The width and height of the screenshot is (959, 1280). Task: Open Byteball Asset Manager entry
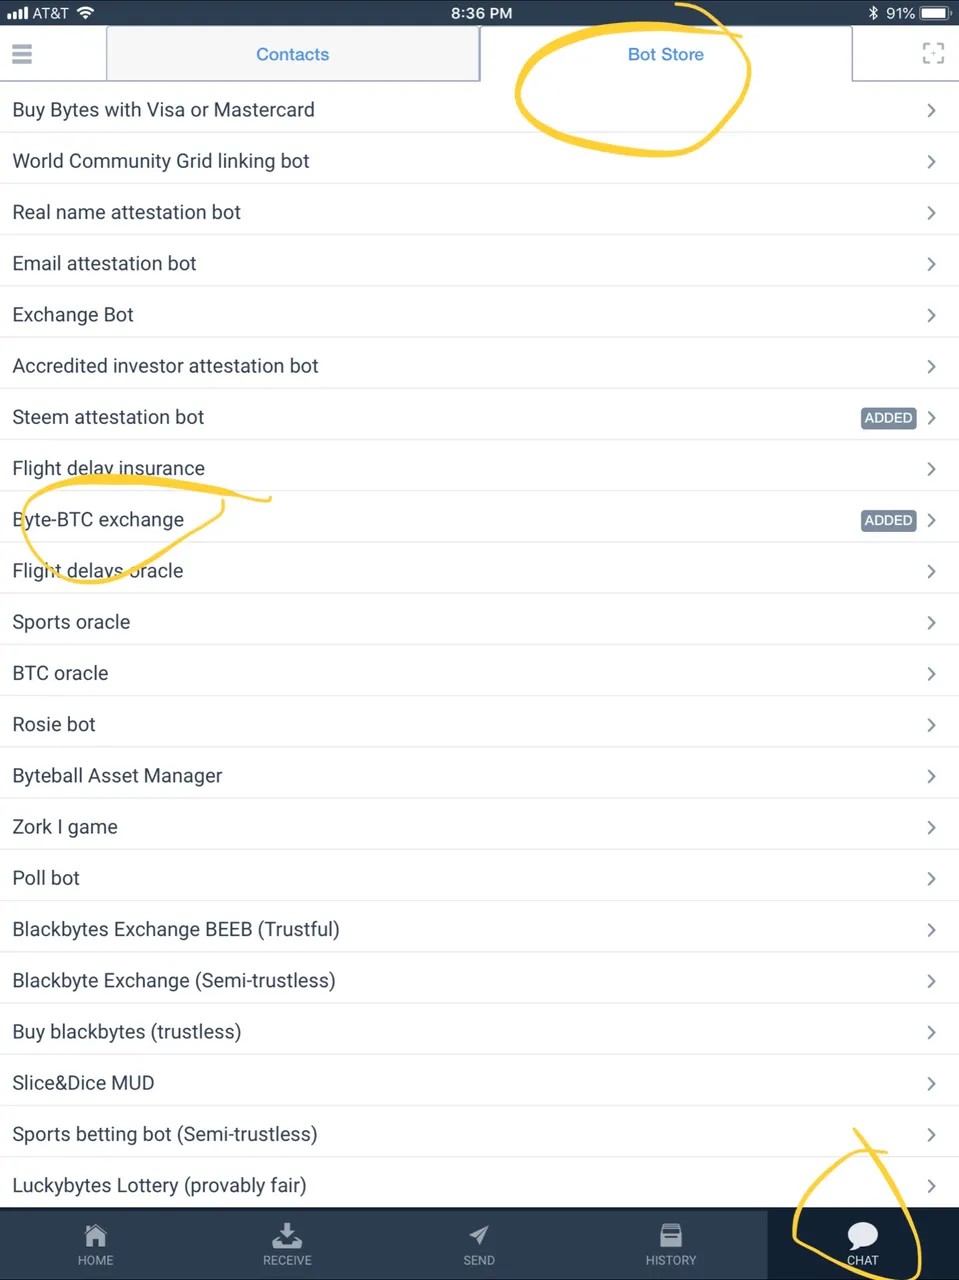coord(479,776)
